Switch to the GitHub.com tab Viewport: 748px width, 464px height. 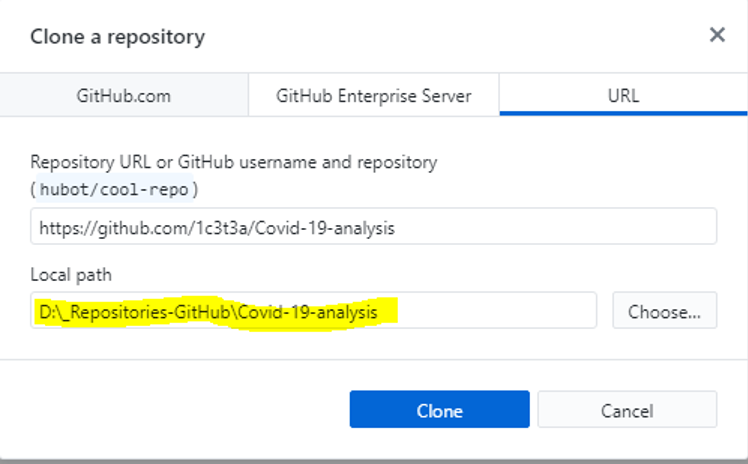tap(124, 97)
